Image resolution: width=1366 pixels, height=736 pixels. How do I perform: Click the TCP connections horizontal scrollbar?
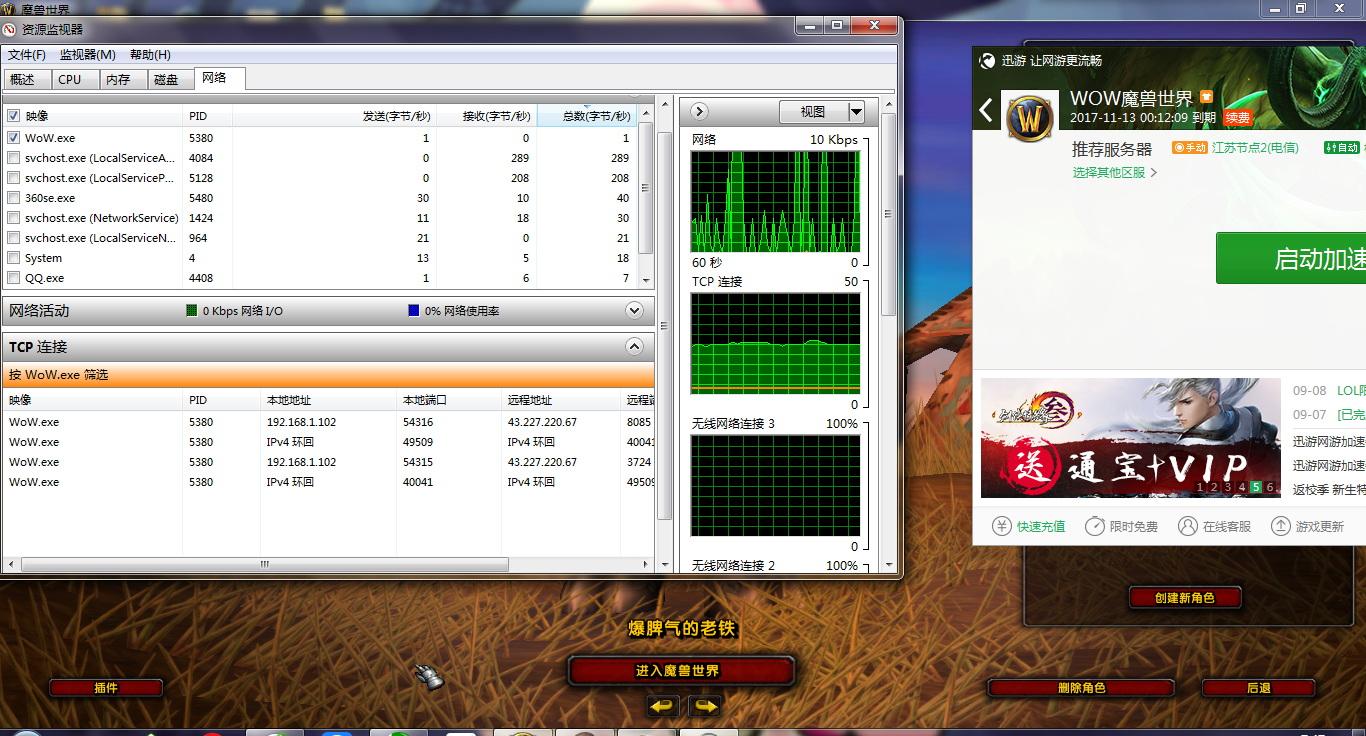click(x=265, y=565)
